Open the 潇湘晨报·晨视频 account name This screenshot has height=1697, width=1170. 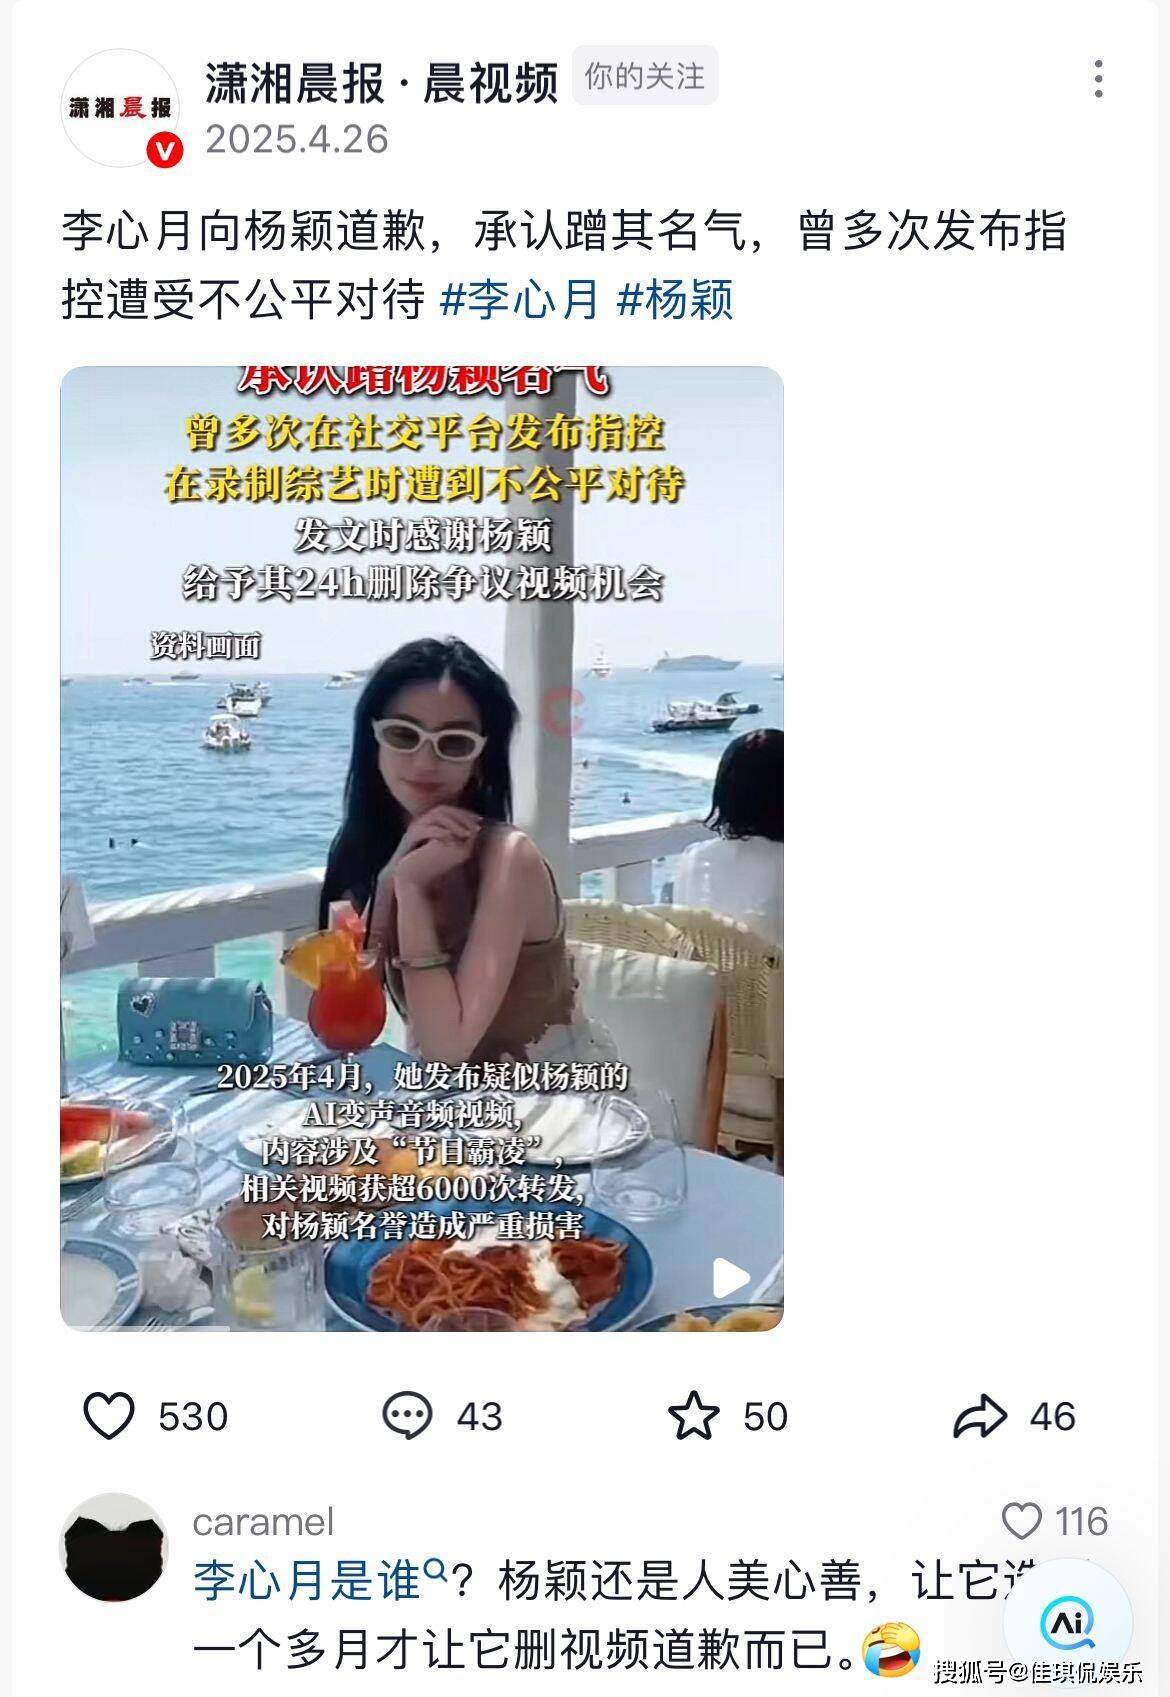click(382, 82)
